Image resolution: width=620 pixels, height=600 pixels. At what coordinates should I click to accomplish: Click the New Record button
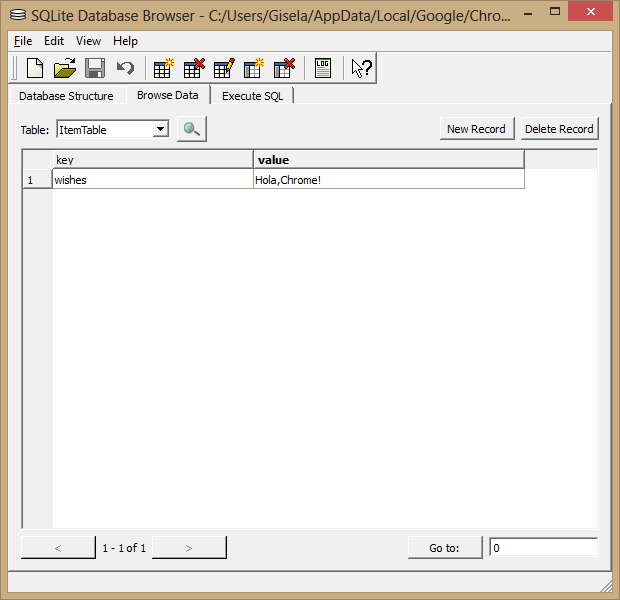(x=476, y=129)
